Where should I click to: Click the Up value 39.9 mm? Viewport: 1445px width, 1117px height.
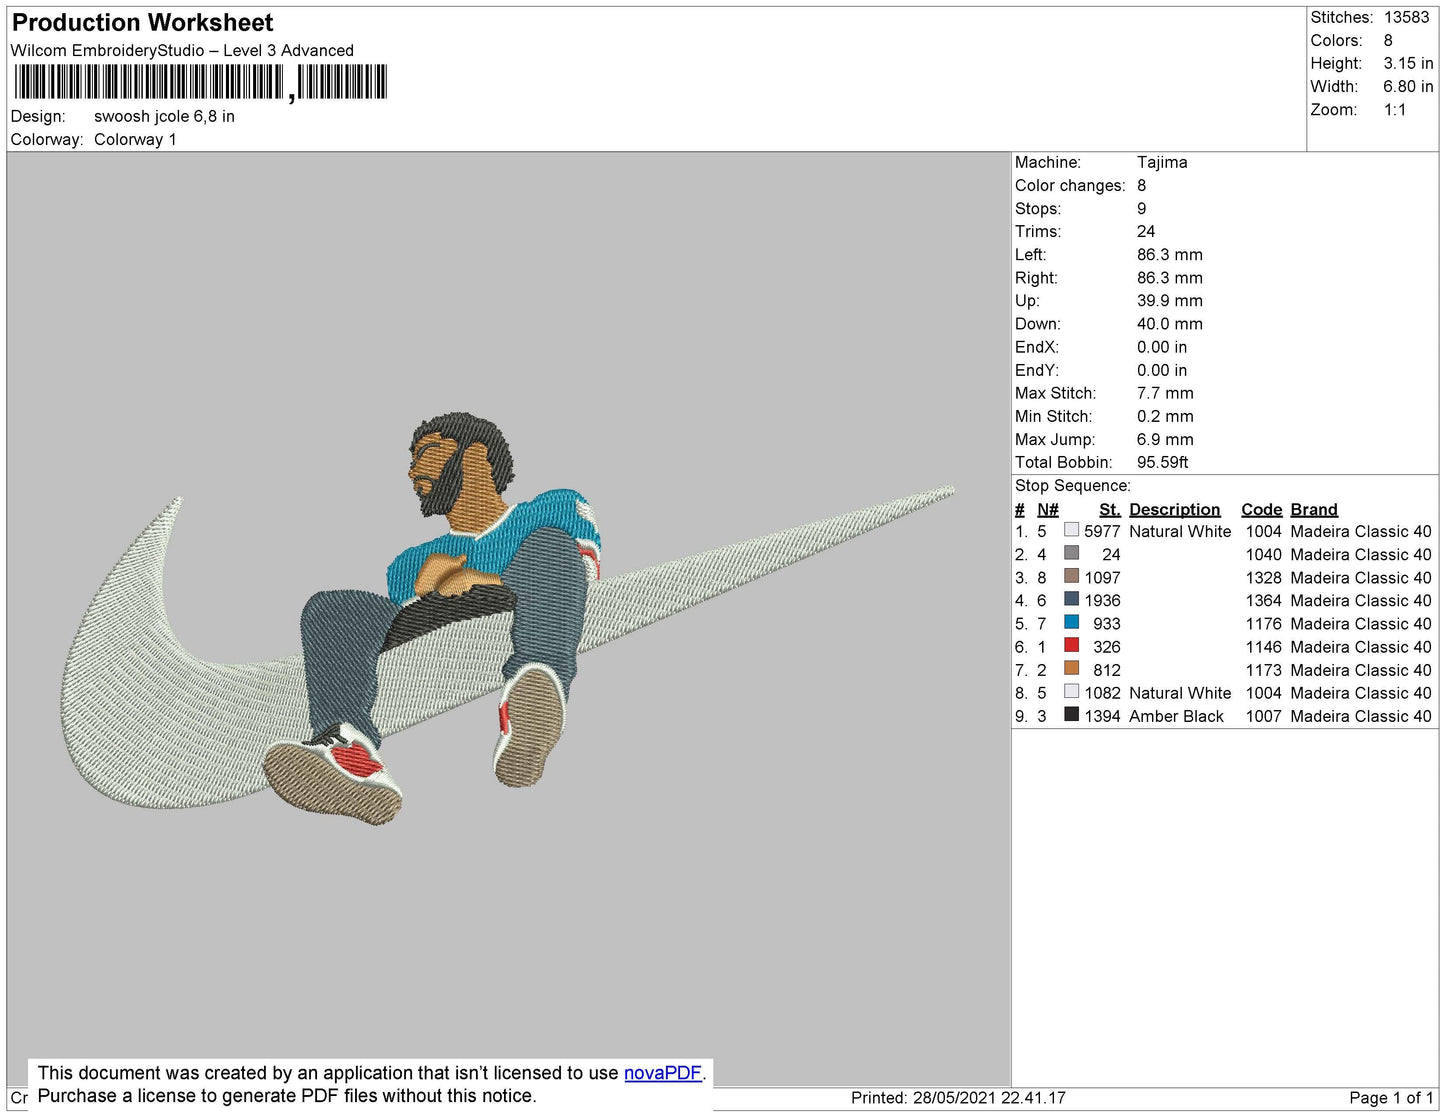pos(1170,300)
